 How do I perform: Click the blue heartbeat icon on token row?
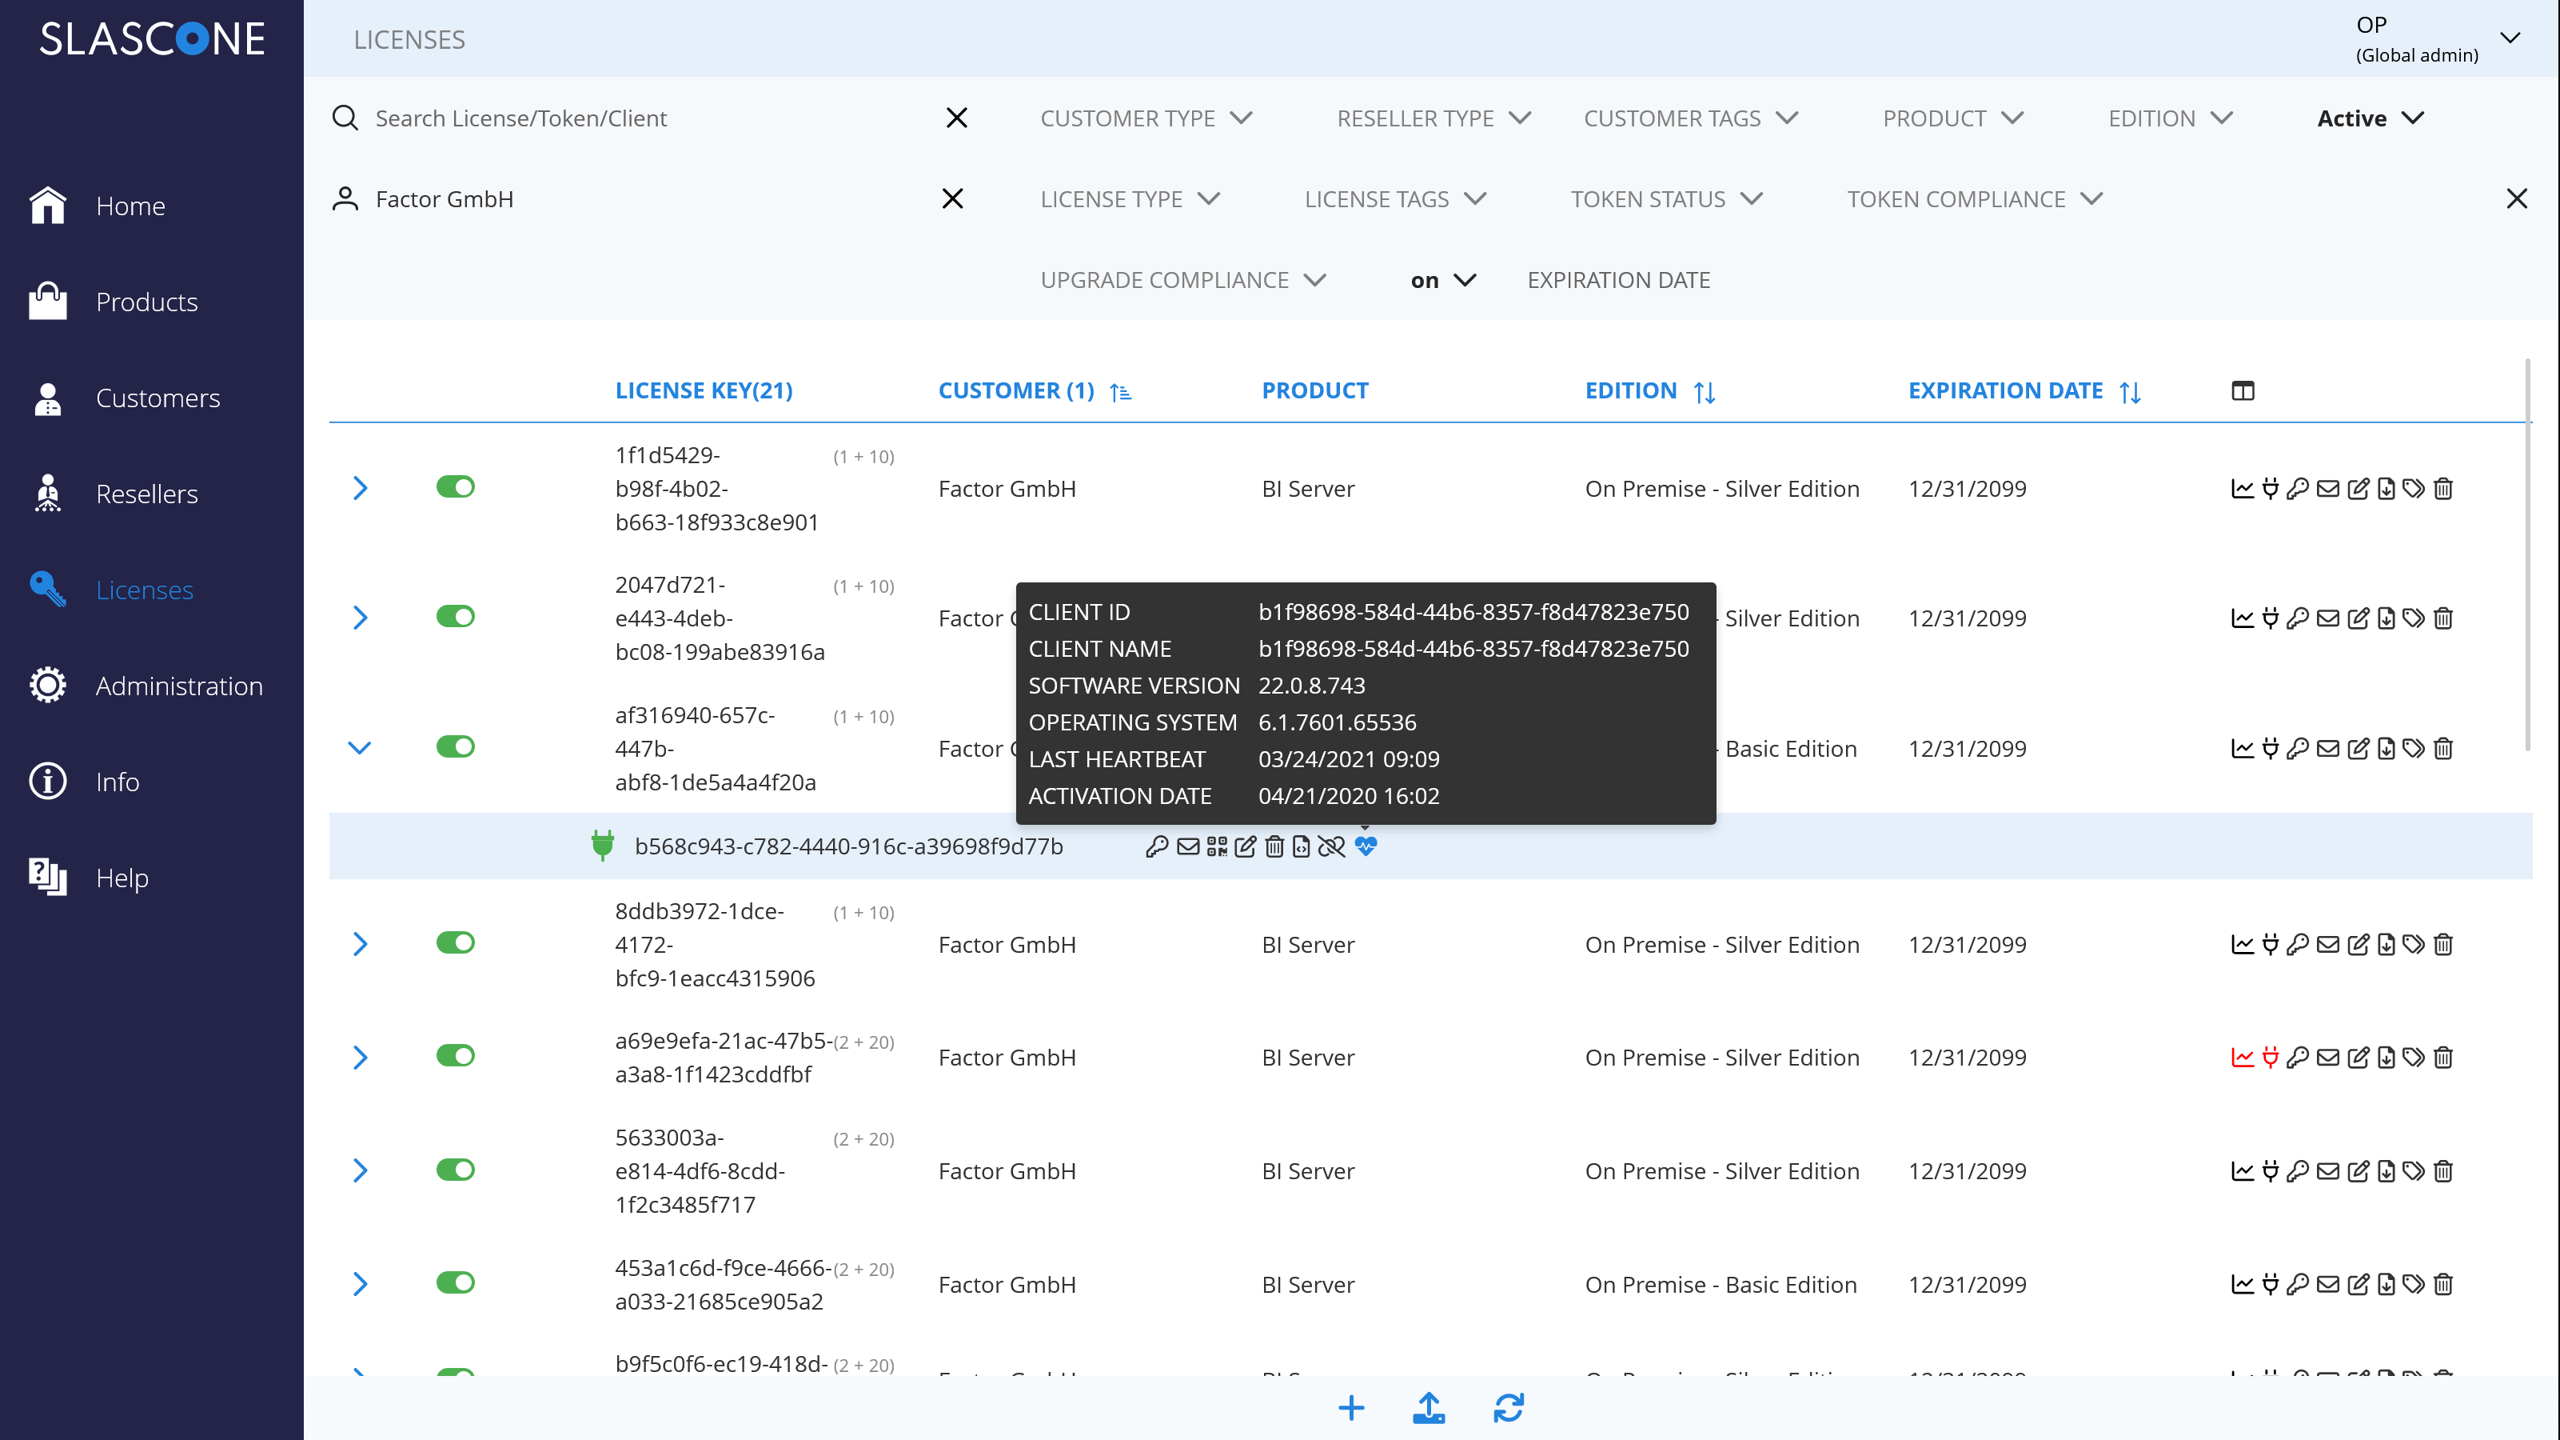1366,847
